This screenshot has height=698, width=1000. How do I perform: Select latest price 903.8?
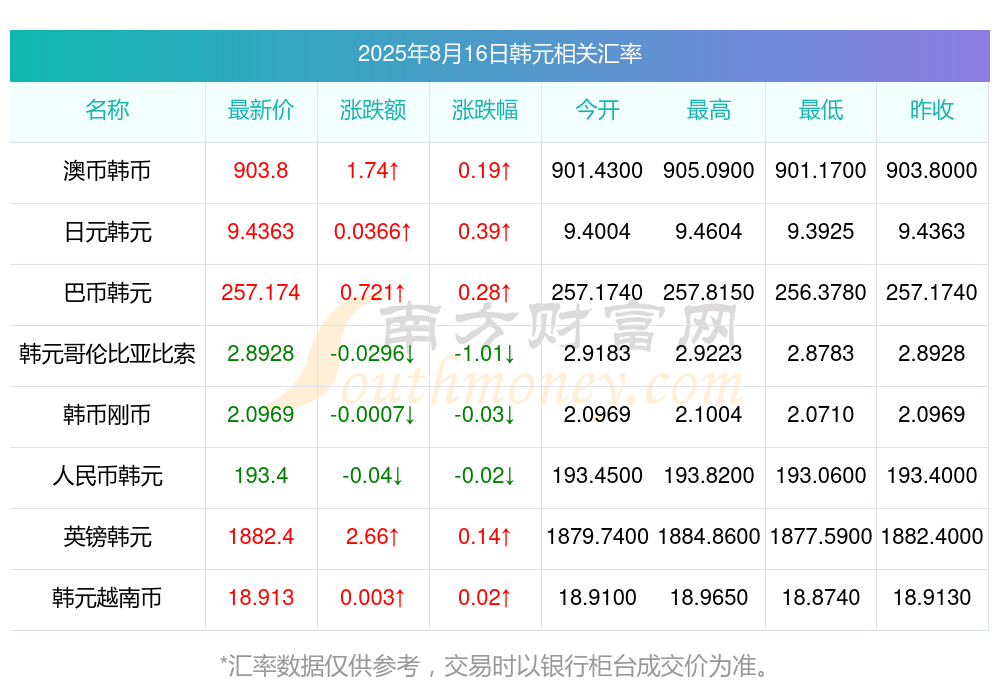coord(261,170)
